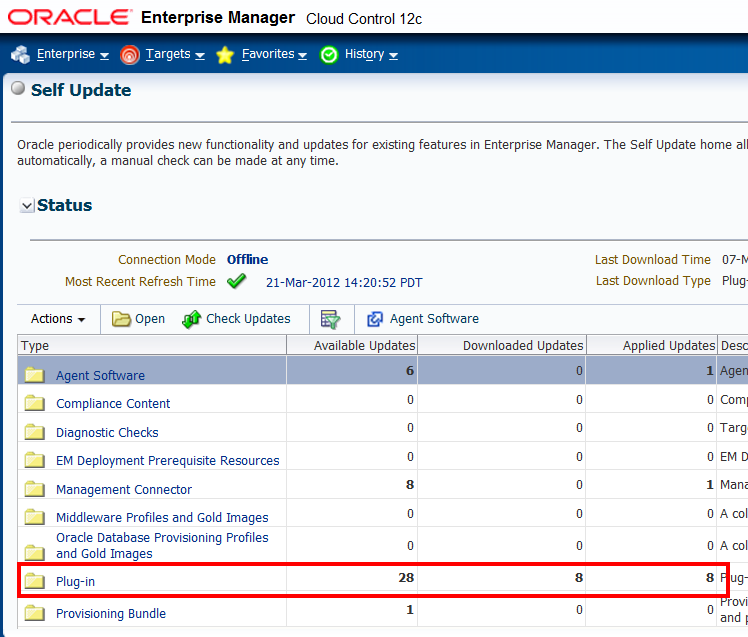Open the Targets menu

175,54
